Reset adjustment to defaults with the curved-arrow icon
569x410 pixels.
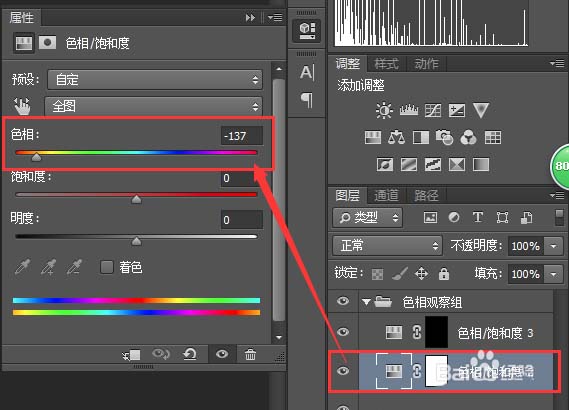(x=189, y=354)
